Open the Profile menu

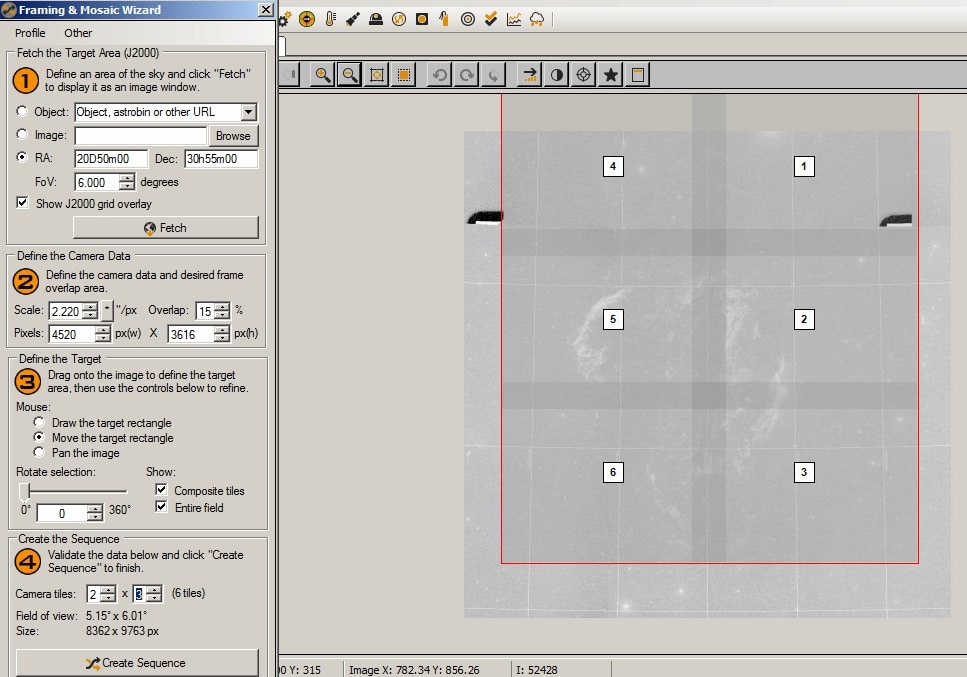[30, 33]
